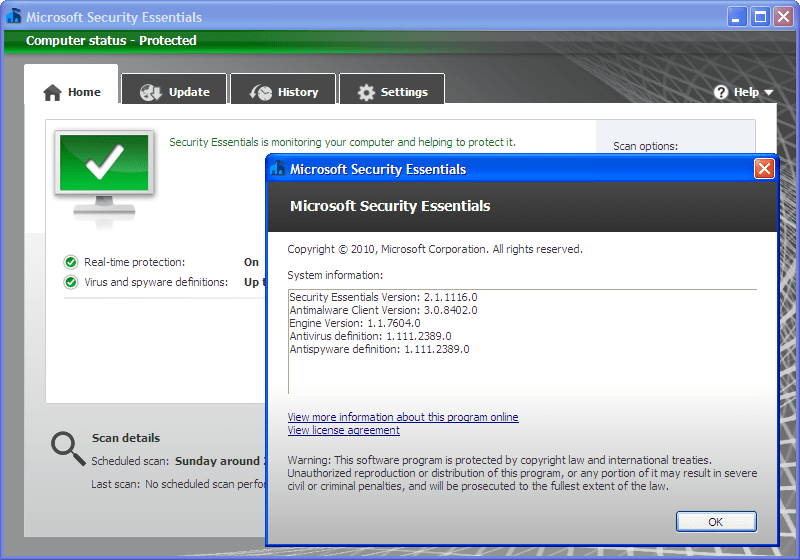Open View more information about this program online
Viewport: 800px width, 560px height.
pyautogui.click(x=403, y=417)
